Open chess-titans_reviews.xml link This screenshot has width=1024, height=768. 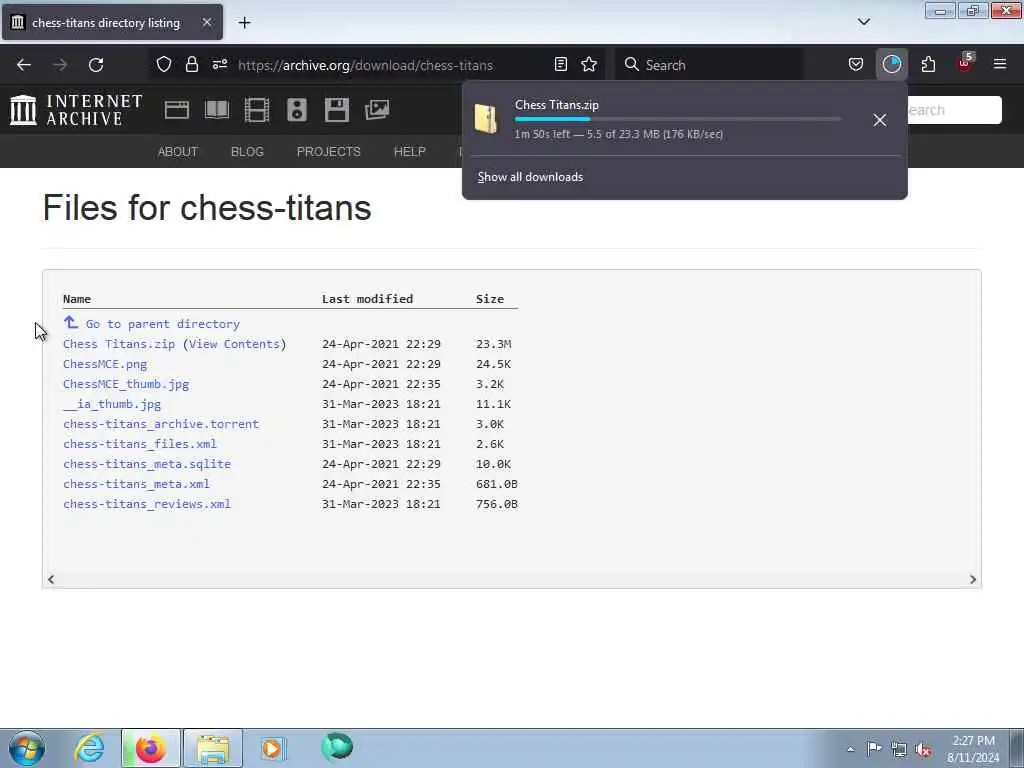click(147, 504)
